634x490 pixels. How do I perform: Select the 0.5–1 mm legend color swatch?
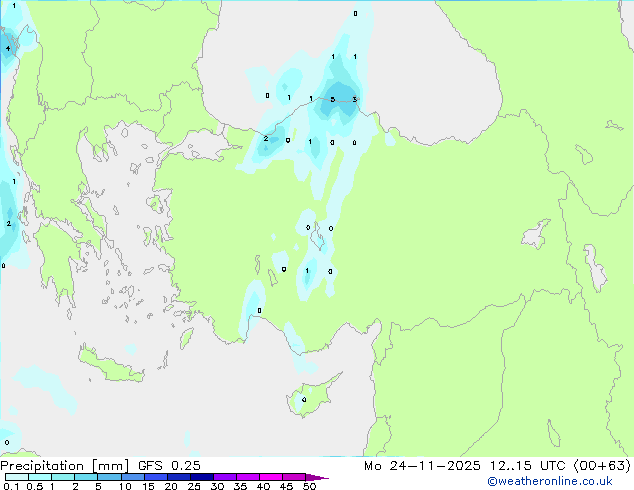40,477
